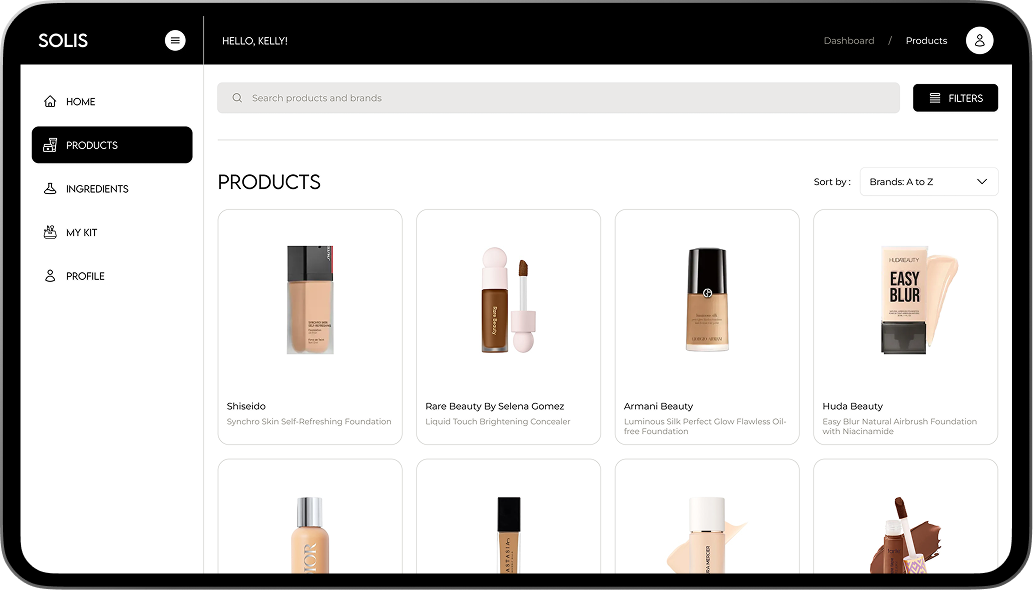Click the Ingredients flask icon
Screen dimensions: 1033x590
click(x=50, y=189)
